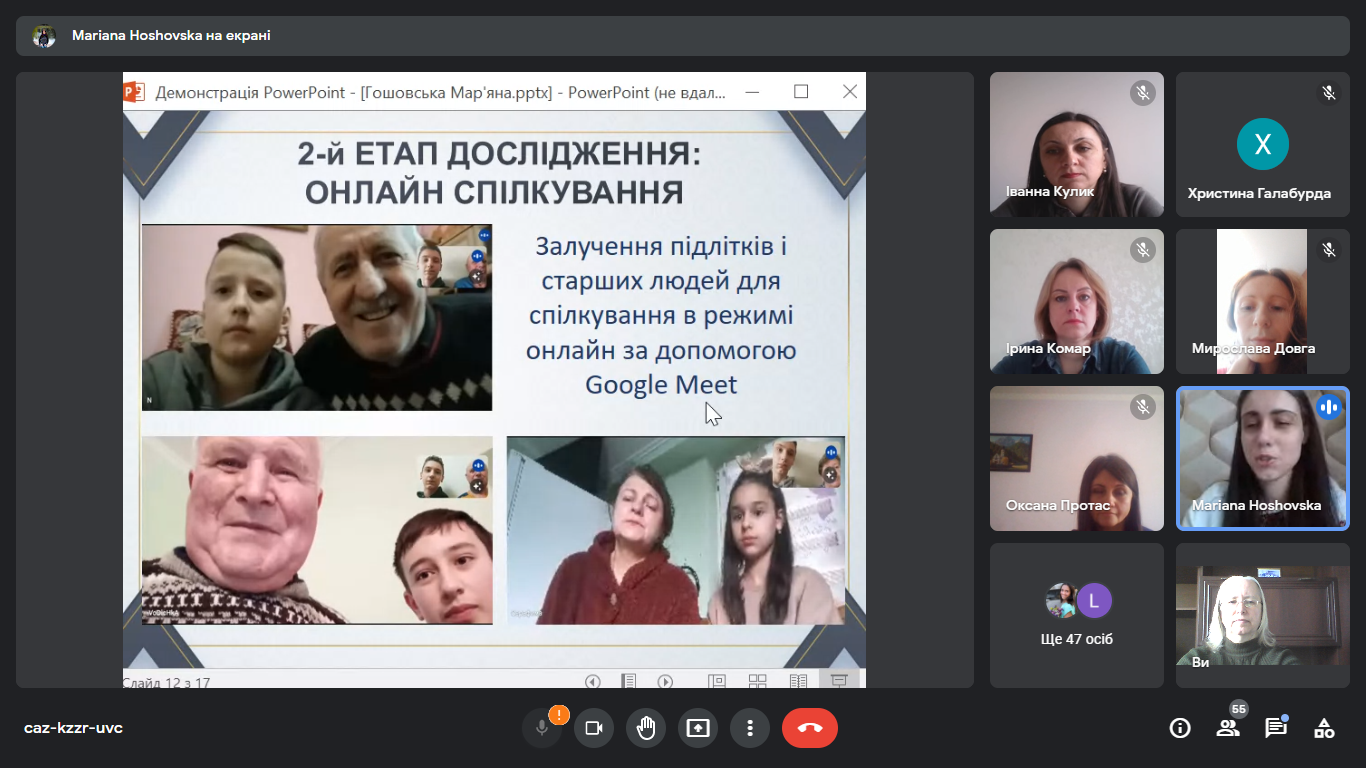Click the Normal view icon in PowerPoint
The image size is (1366, 768).
click(717, 682)
